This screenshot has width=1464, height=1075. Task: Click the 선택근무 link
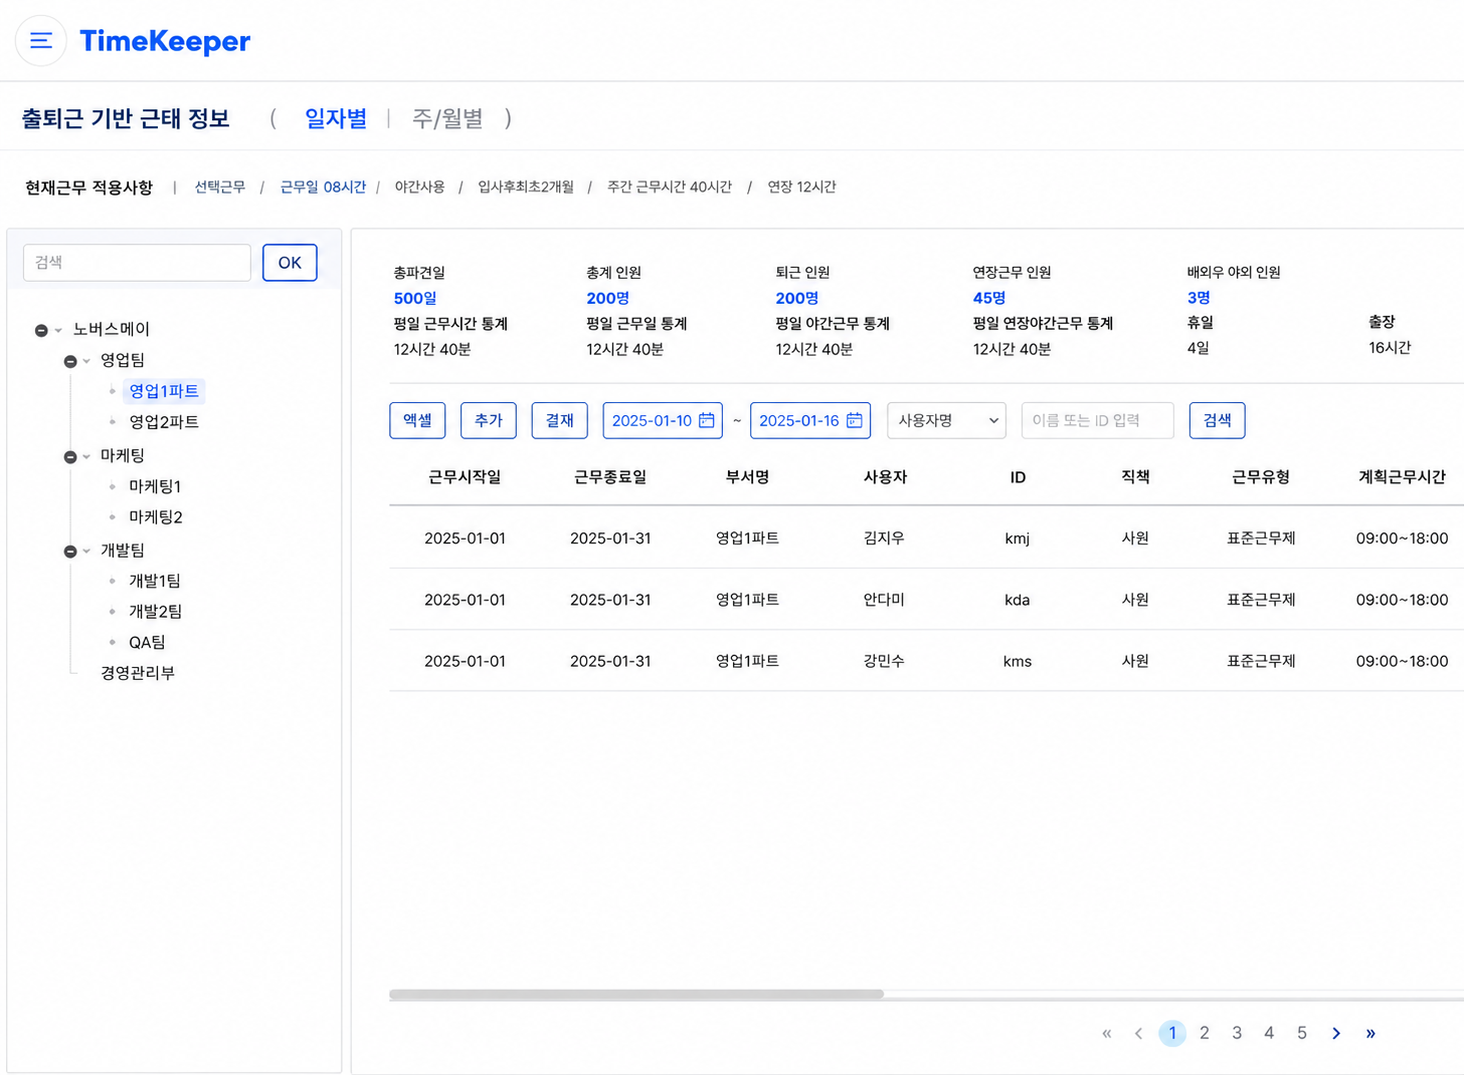220,187
